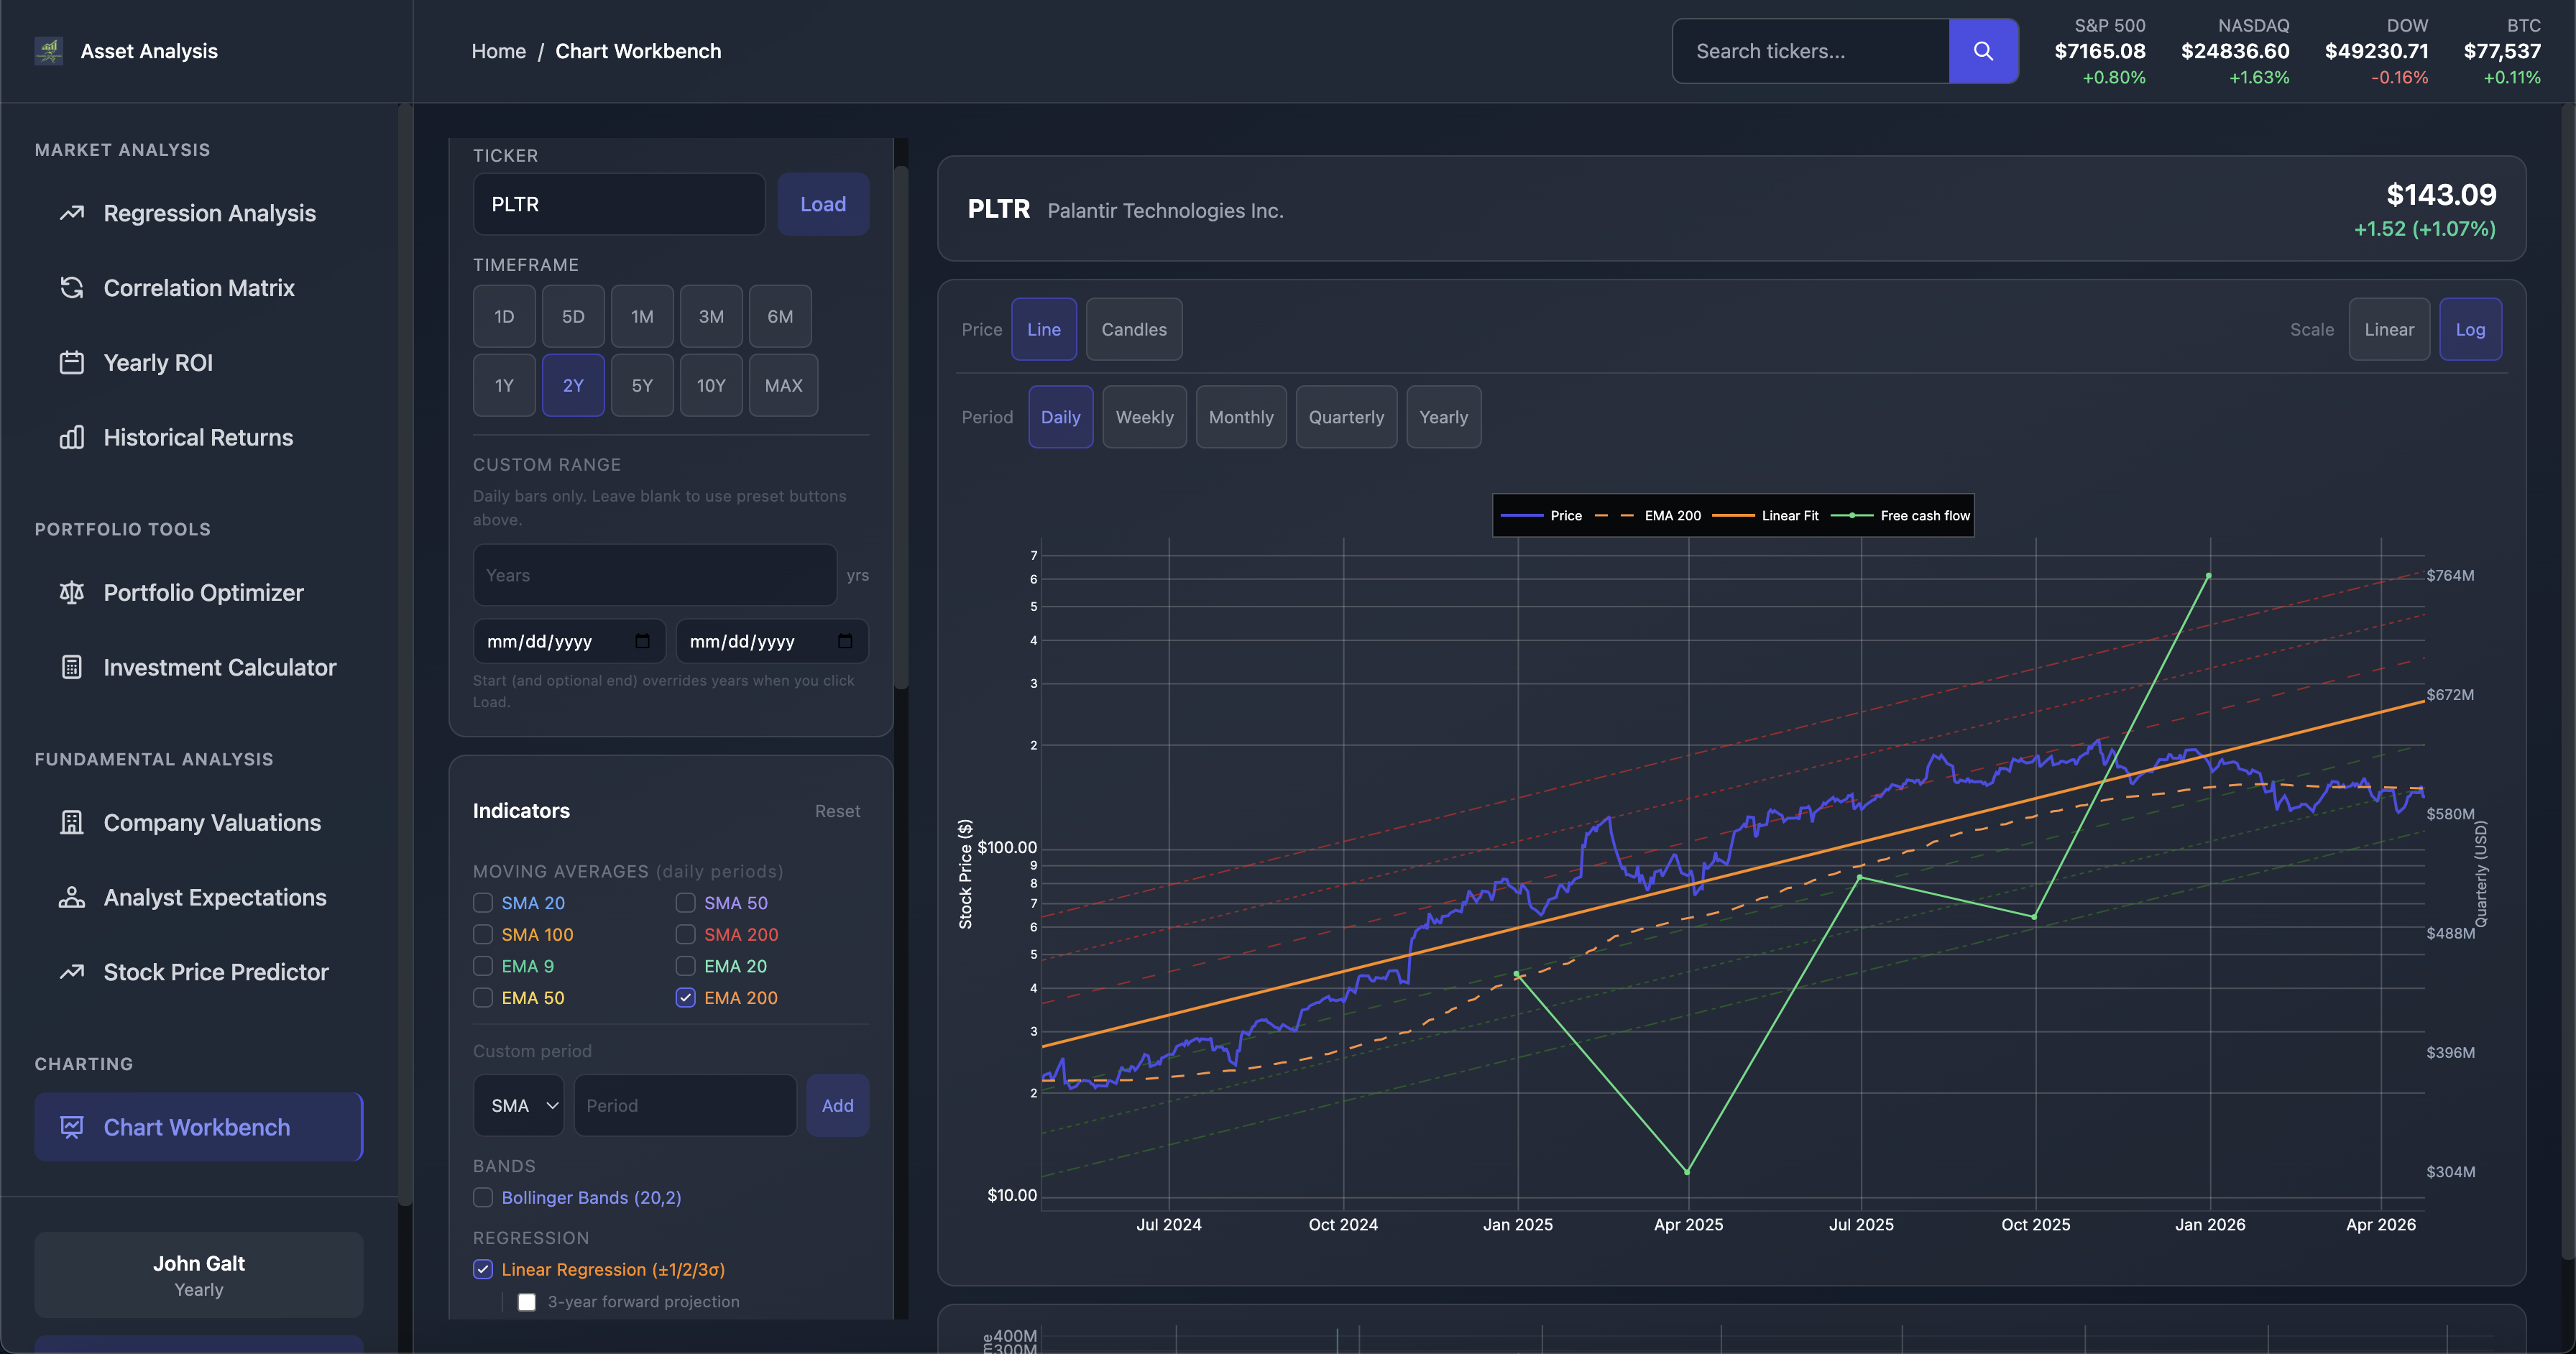
Task: Toggle Linear Fit in chart legend
Action: [x=1765, y=516]
